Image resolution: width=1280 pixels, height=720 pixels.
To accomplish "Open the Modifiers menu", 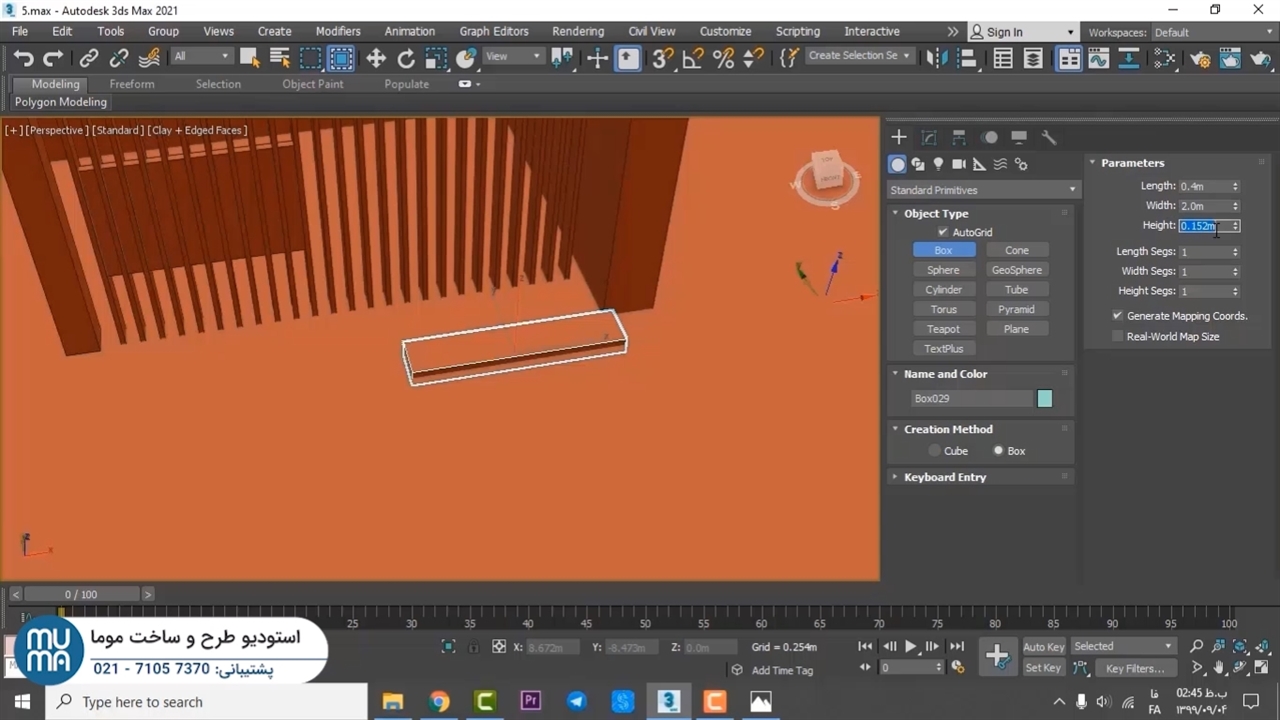I will point(338,31).
